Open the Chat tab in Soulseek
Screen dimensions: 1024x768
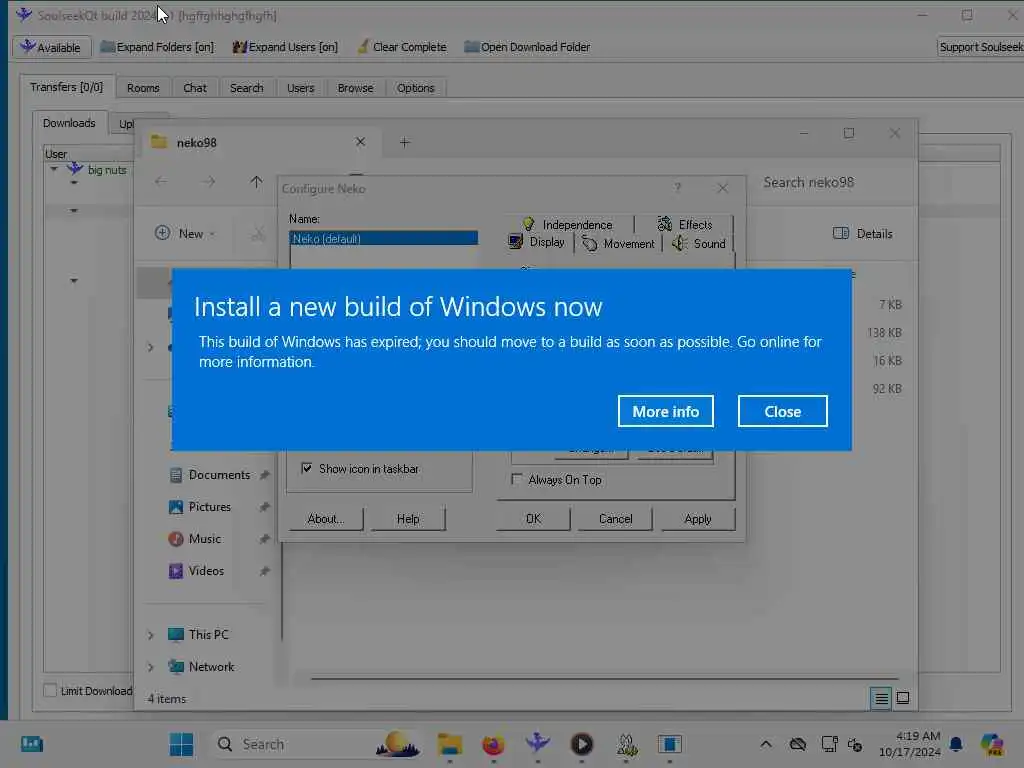coord(195,88)
